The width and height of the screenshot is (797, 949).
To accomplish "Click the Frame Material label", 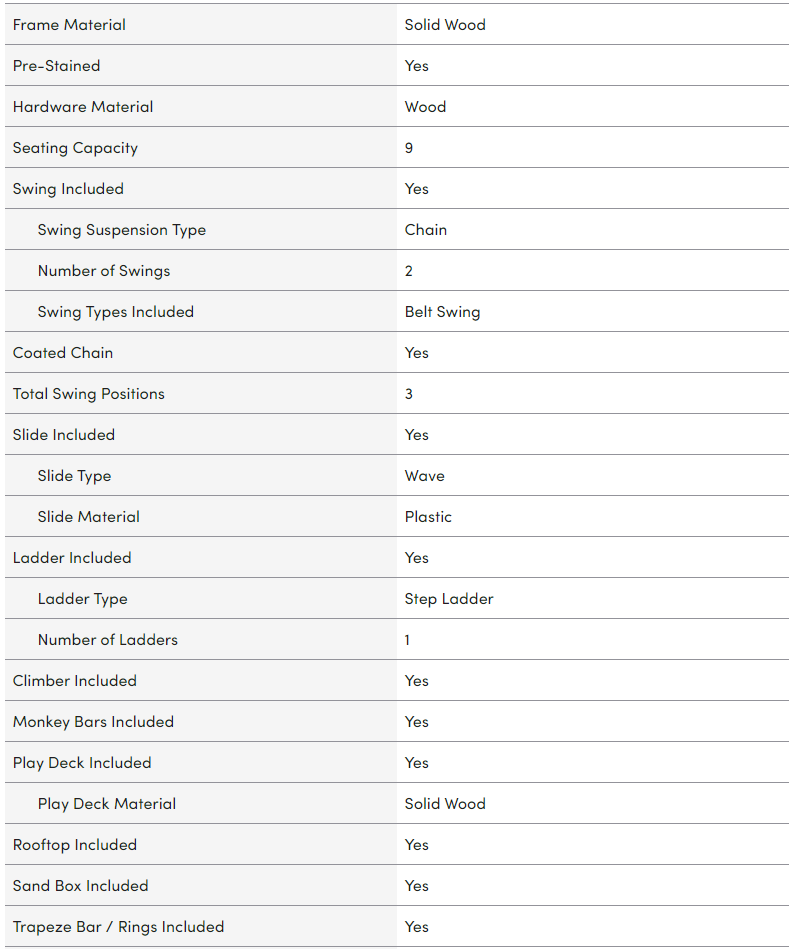I will click(x=69, y=25).
